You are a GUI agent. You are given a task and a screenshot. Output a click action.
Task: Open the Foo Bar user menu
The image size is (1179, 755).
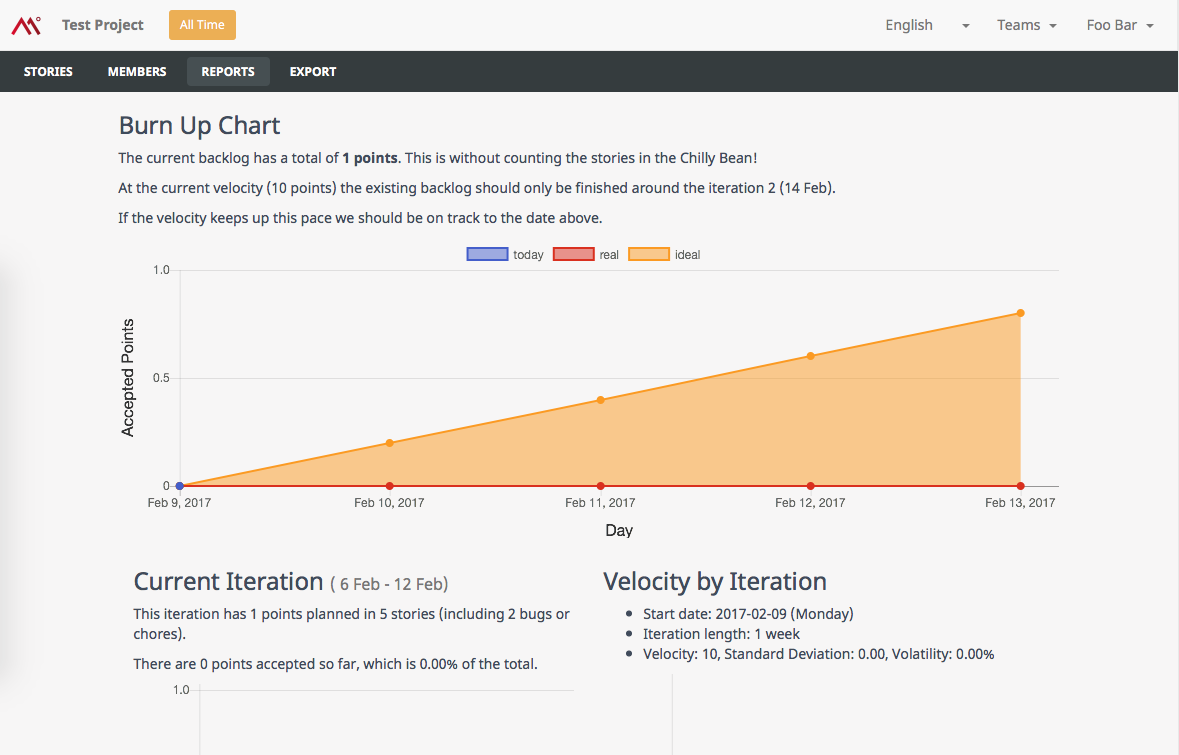pos(1120,25)
